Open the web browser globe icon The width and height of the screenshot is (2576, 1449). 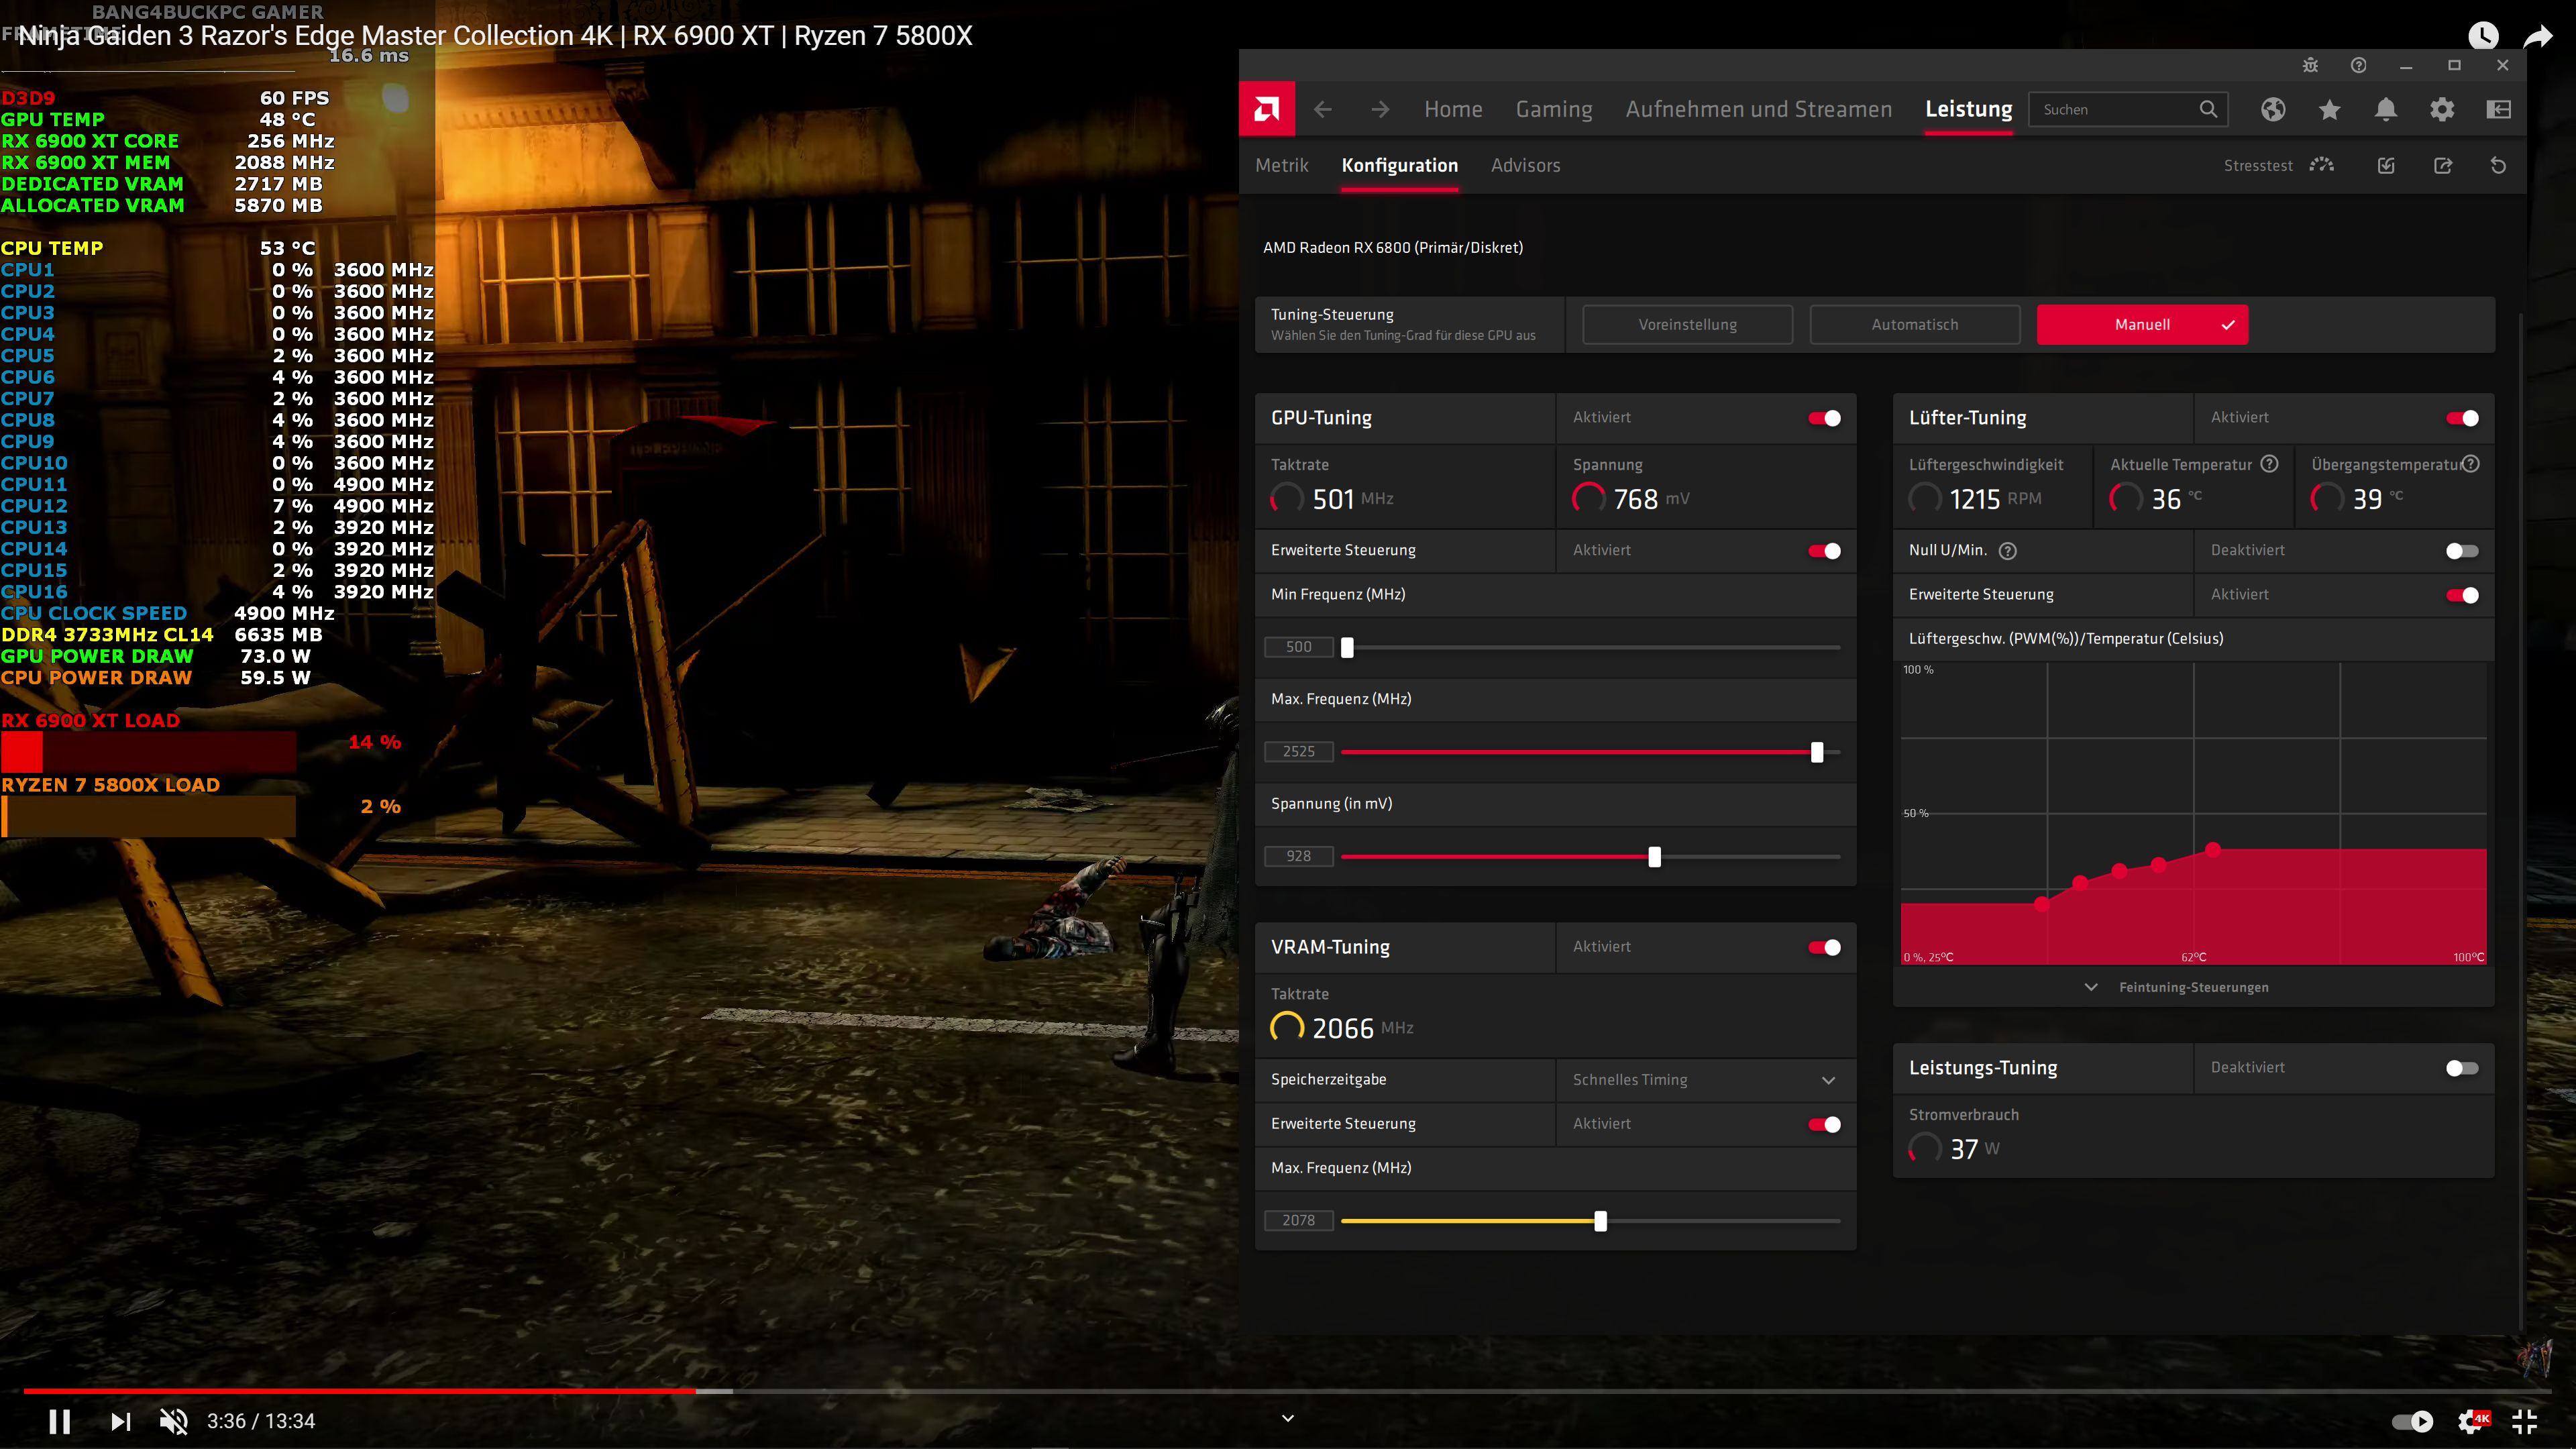pos(2273,109)
